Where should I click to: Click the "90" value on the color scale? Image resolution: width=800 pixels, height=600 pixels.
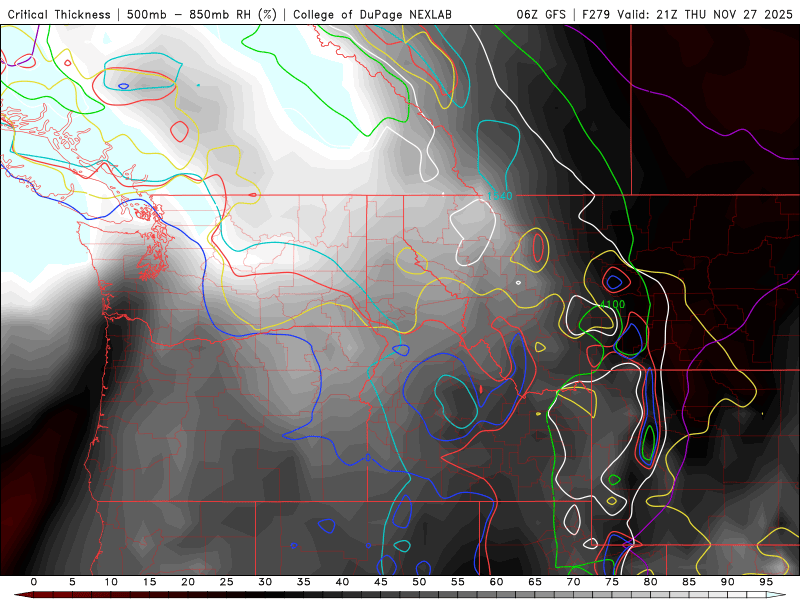[x=727, y=582]
